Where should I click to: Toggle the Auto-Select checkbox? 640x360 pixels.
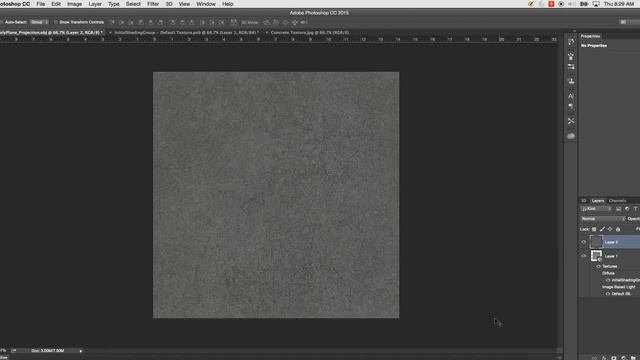pos(2,22)
